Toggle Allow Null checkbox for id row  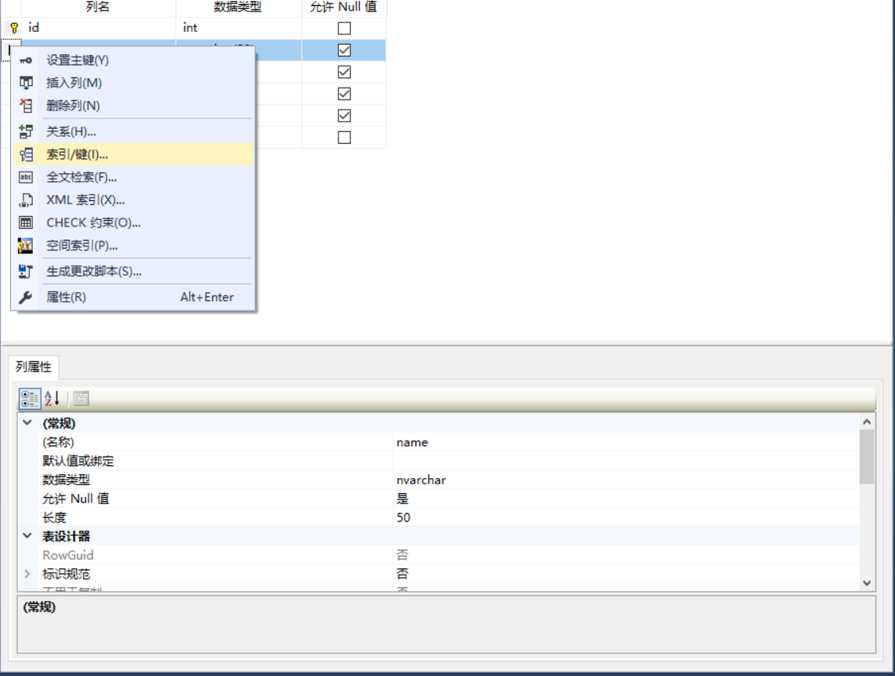(x=344, y=28)
